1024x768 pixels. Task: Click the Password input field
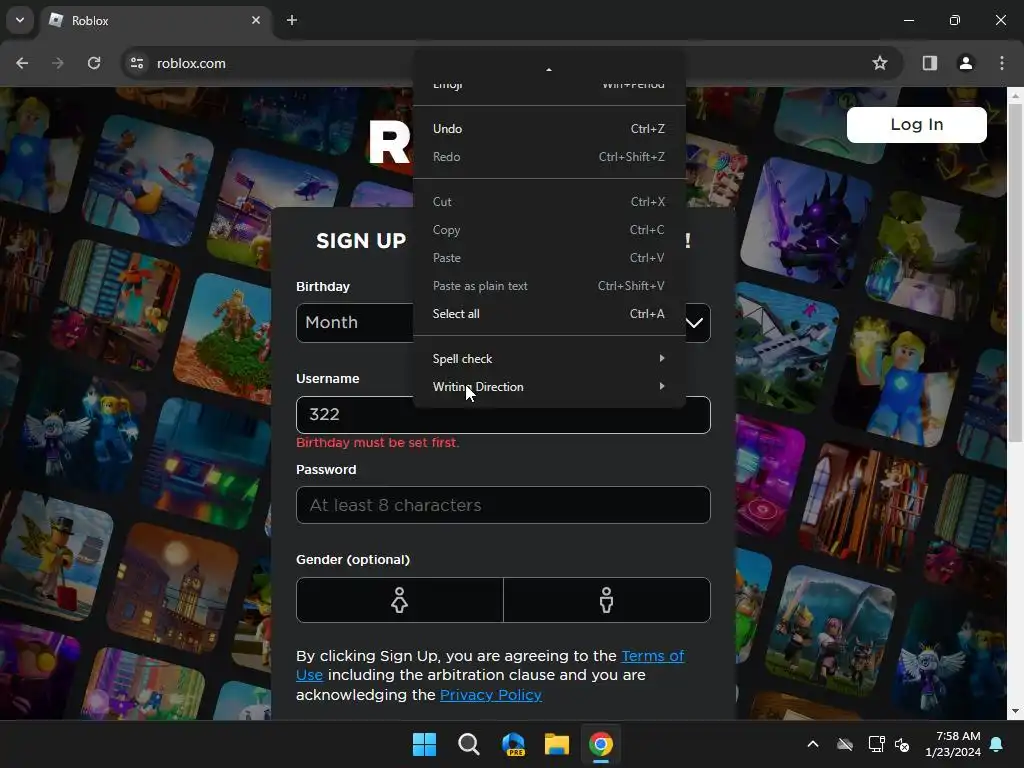[x=503, y=505]
